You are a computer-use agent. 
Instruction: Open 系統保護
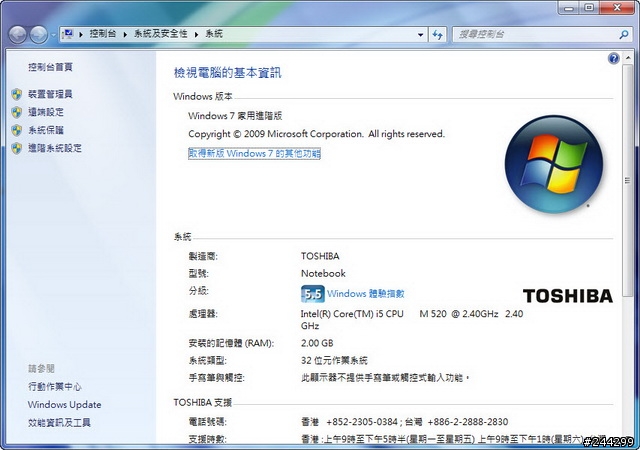coord(46,130)
